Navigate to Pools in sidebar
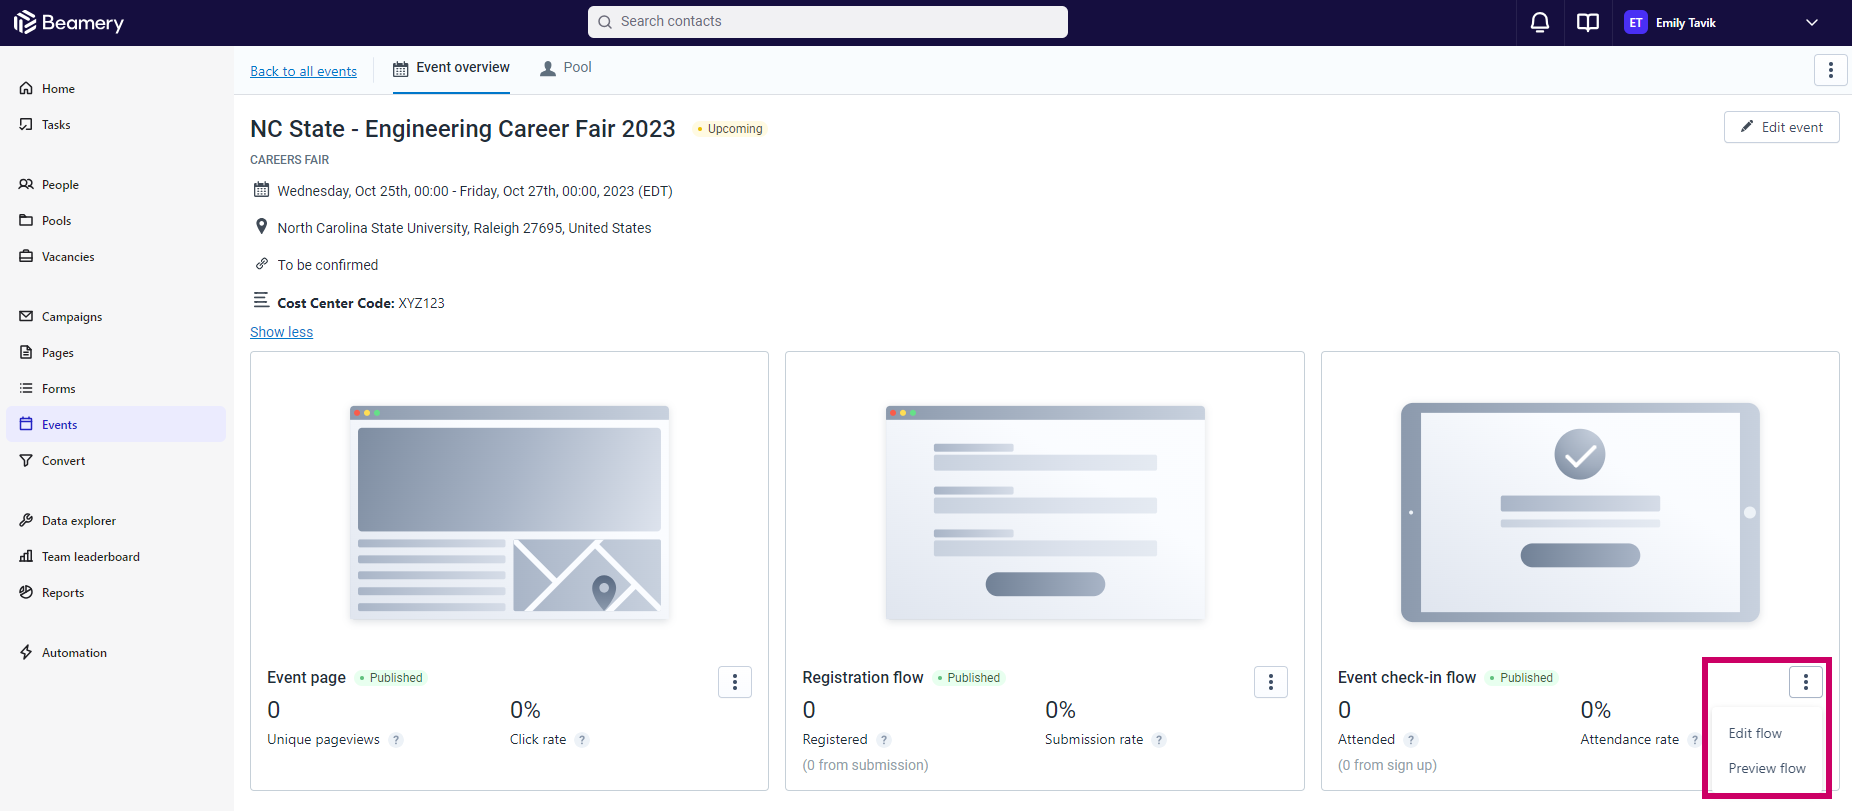This screenshot has height=811, width=1852. pyautogui.click(x=116, y=220)
